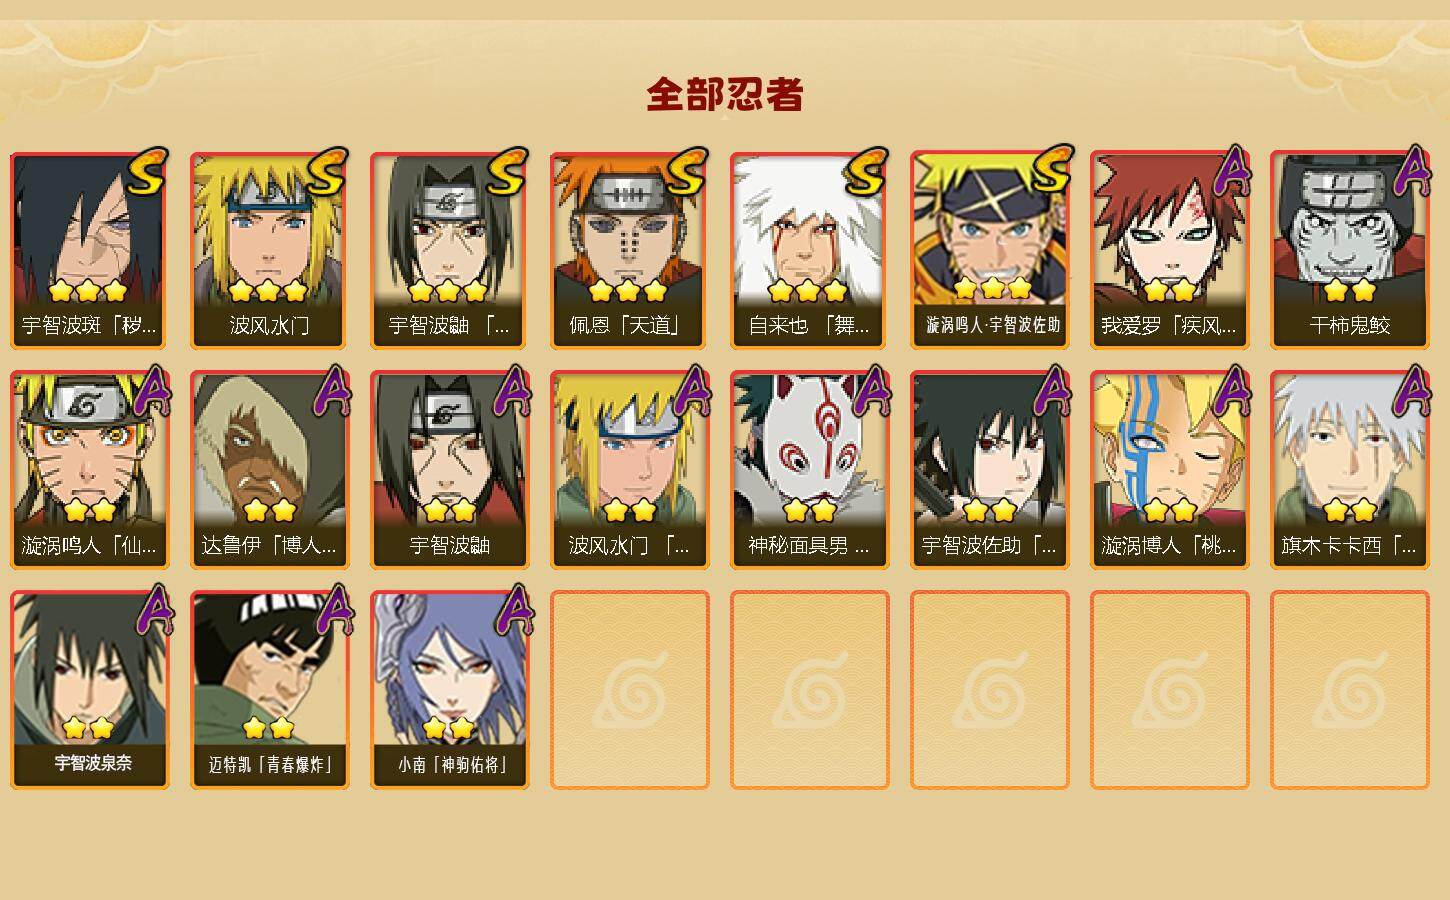
Task: Click the star rating on 自来也 card
Action: 810,291
